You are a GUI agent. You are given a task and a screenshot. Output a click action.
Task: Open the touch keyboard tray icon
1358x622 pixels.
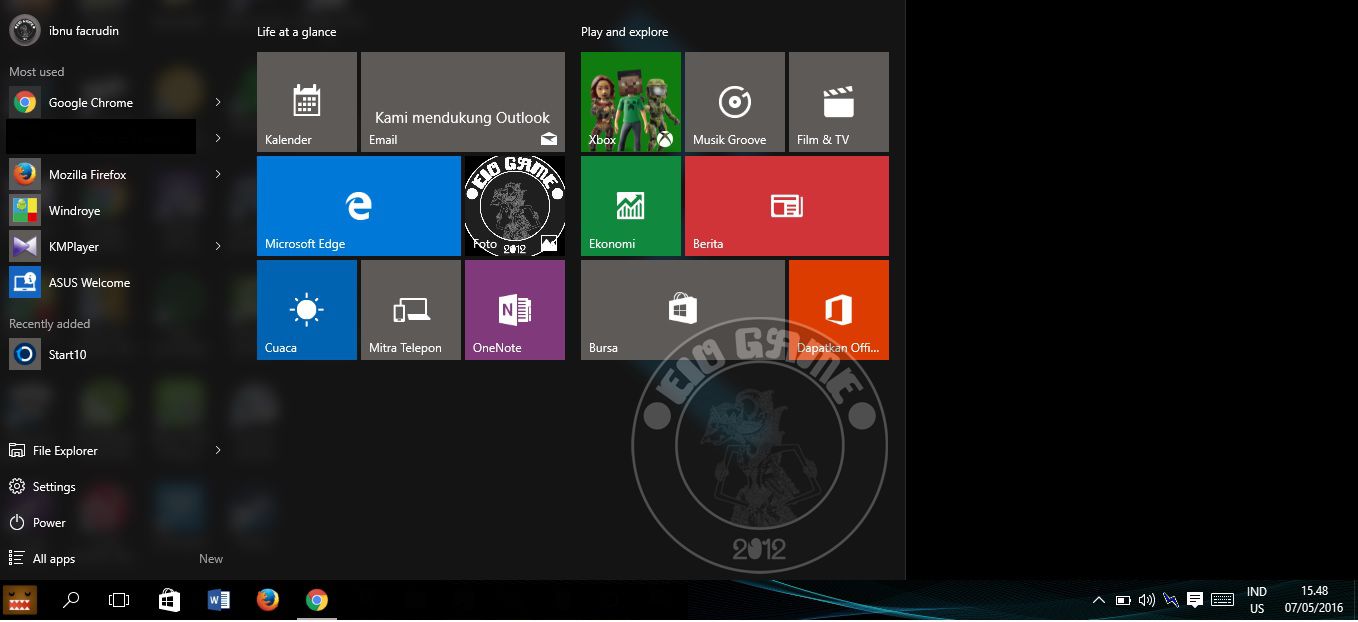click(x=1221, y=600)
